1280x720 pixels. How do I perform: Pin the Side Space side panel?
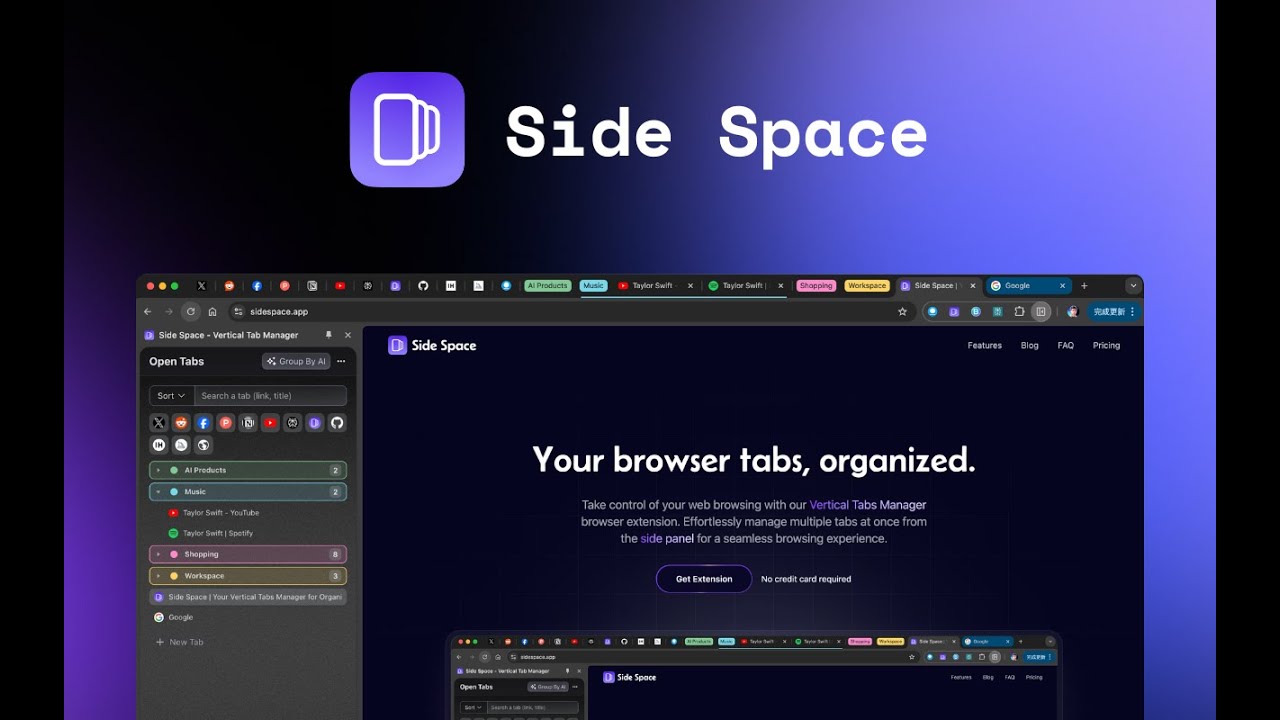tap(328, 335)
